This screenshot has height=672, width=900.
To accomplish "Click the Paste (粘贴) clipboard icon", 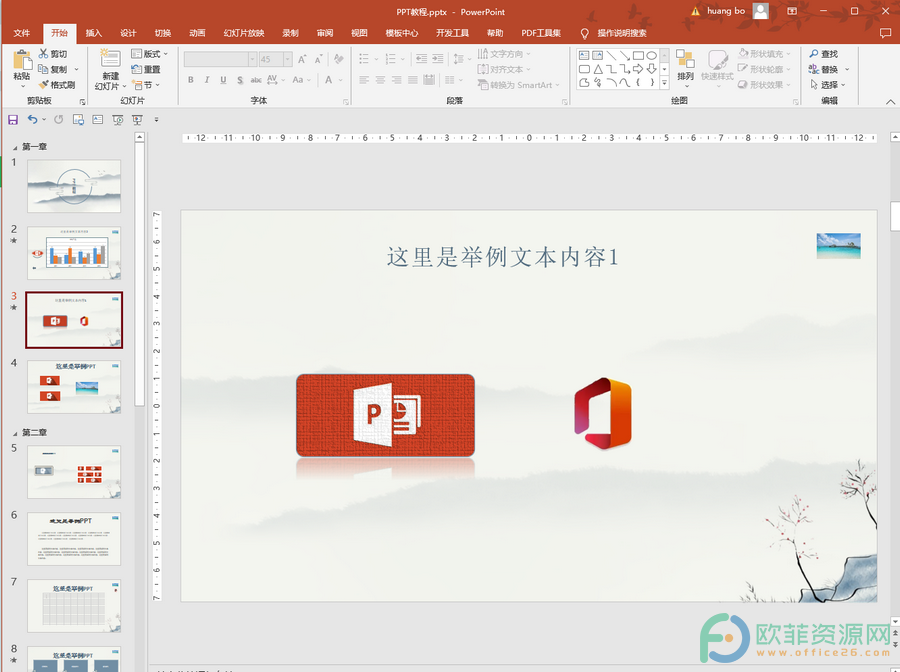I will (22, 60).
